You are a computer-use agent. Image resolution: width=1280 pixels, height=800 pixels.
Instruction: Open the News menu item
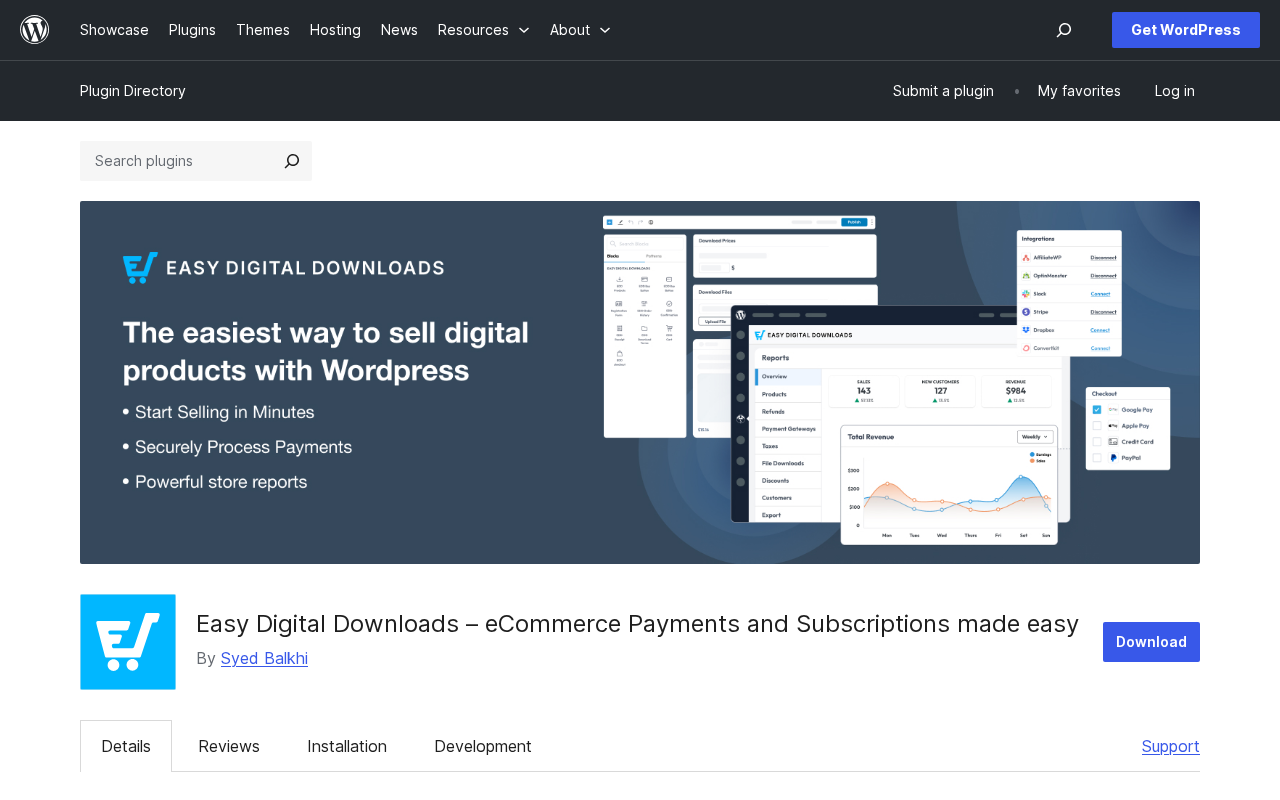(x=399, y=30)
